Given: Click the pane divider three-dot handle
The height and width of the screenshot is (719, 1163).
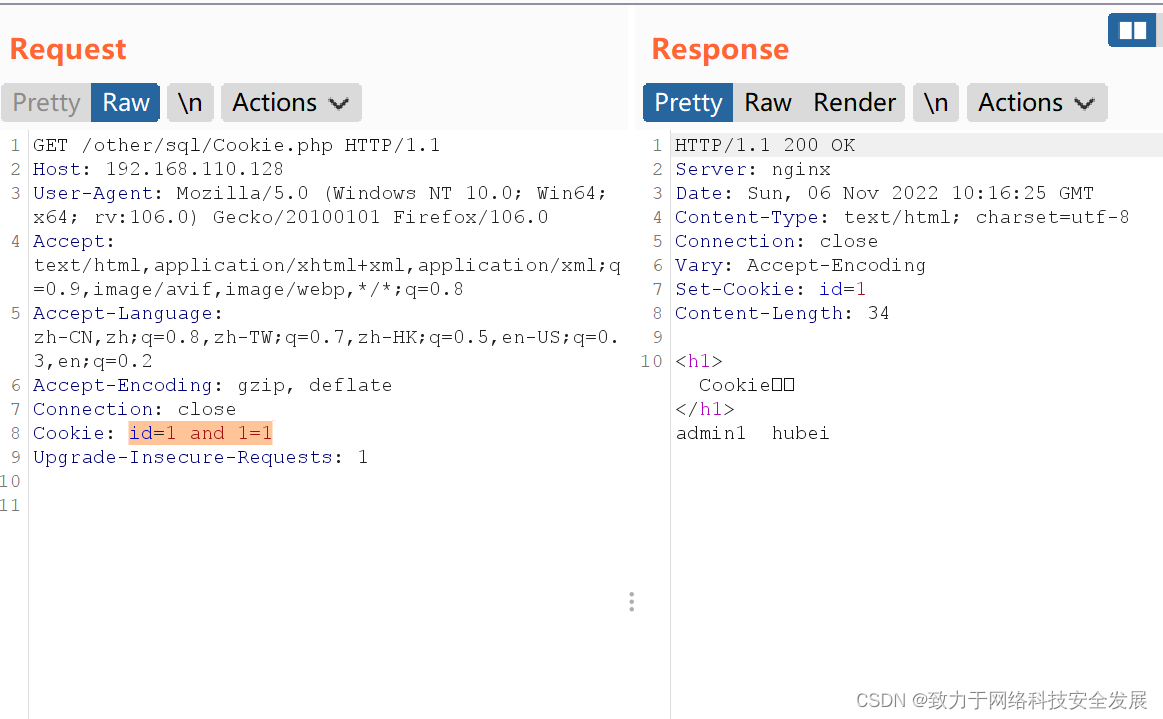Looking at the screenshot, I should (631, 602).
